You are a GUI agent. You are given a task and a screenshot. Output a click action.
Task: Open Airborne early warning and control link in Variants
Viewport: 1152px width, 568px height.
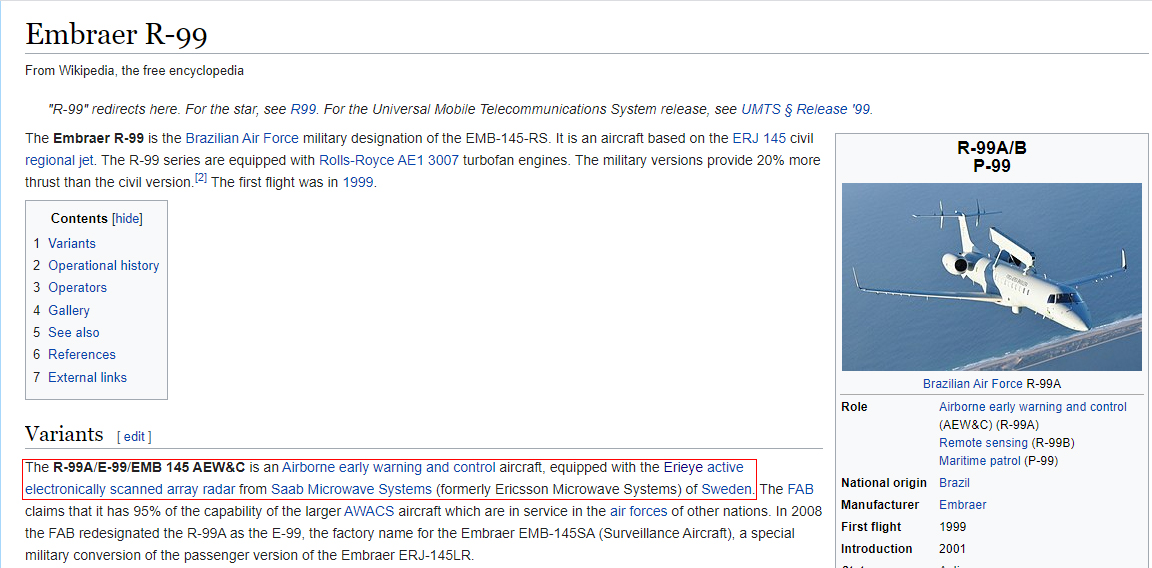tap(389, 467)
